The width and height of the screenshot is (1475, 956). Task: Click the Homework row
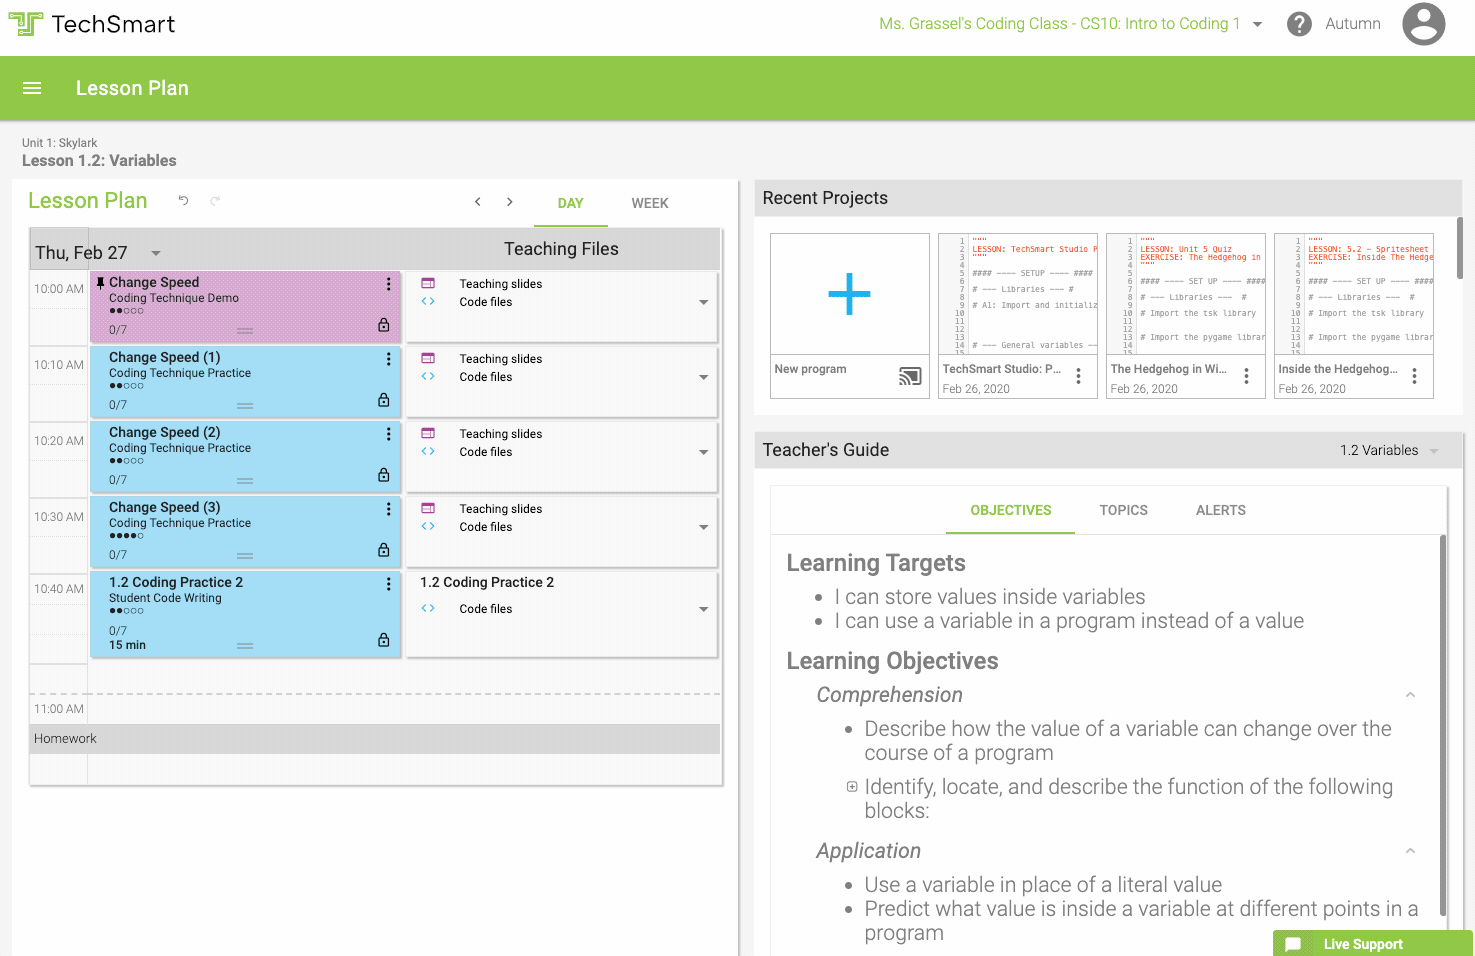click(375, 739)
